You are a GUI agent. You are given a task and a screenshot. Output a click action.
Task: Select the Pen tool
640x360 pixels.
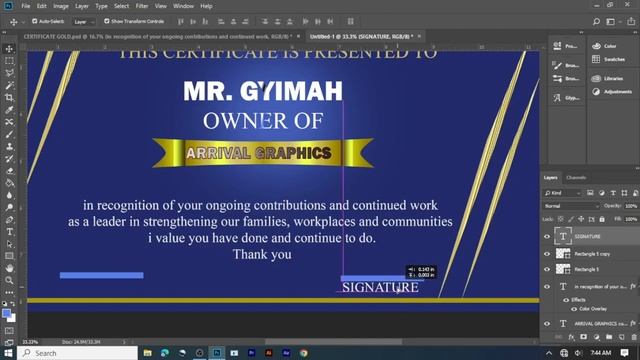9,220
